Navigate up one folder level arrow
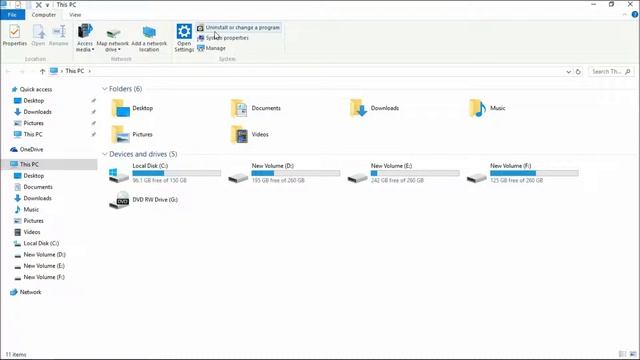This screenshot has height=360, width=640. click(42, 71)
